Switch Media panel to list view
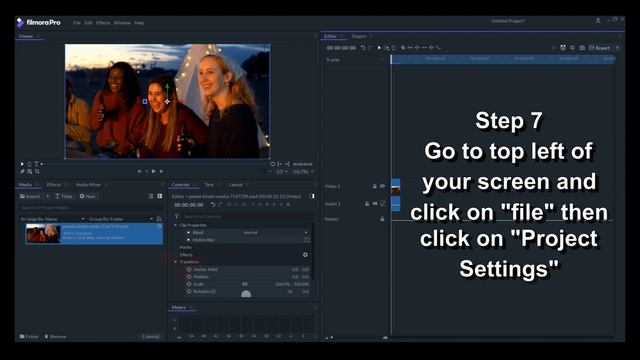Screen dimensions: 640x360 point(151,196)
